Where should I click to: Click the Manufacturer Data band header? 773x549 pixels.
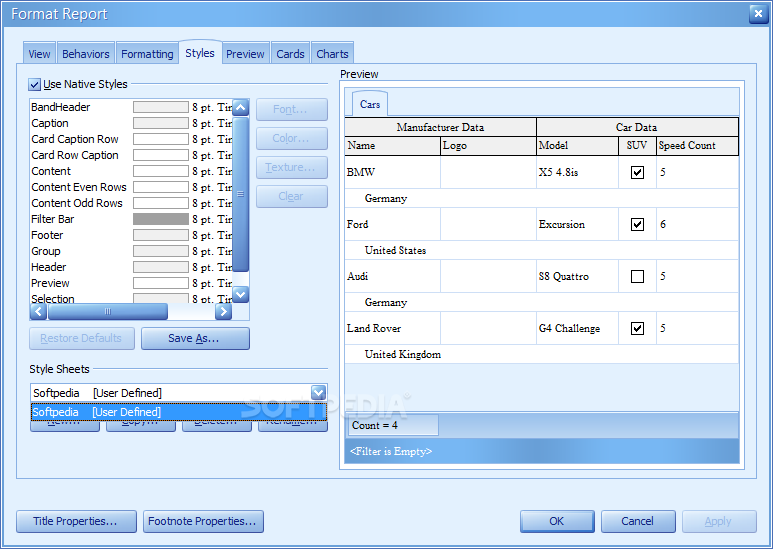(440, 127)
